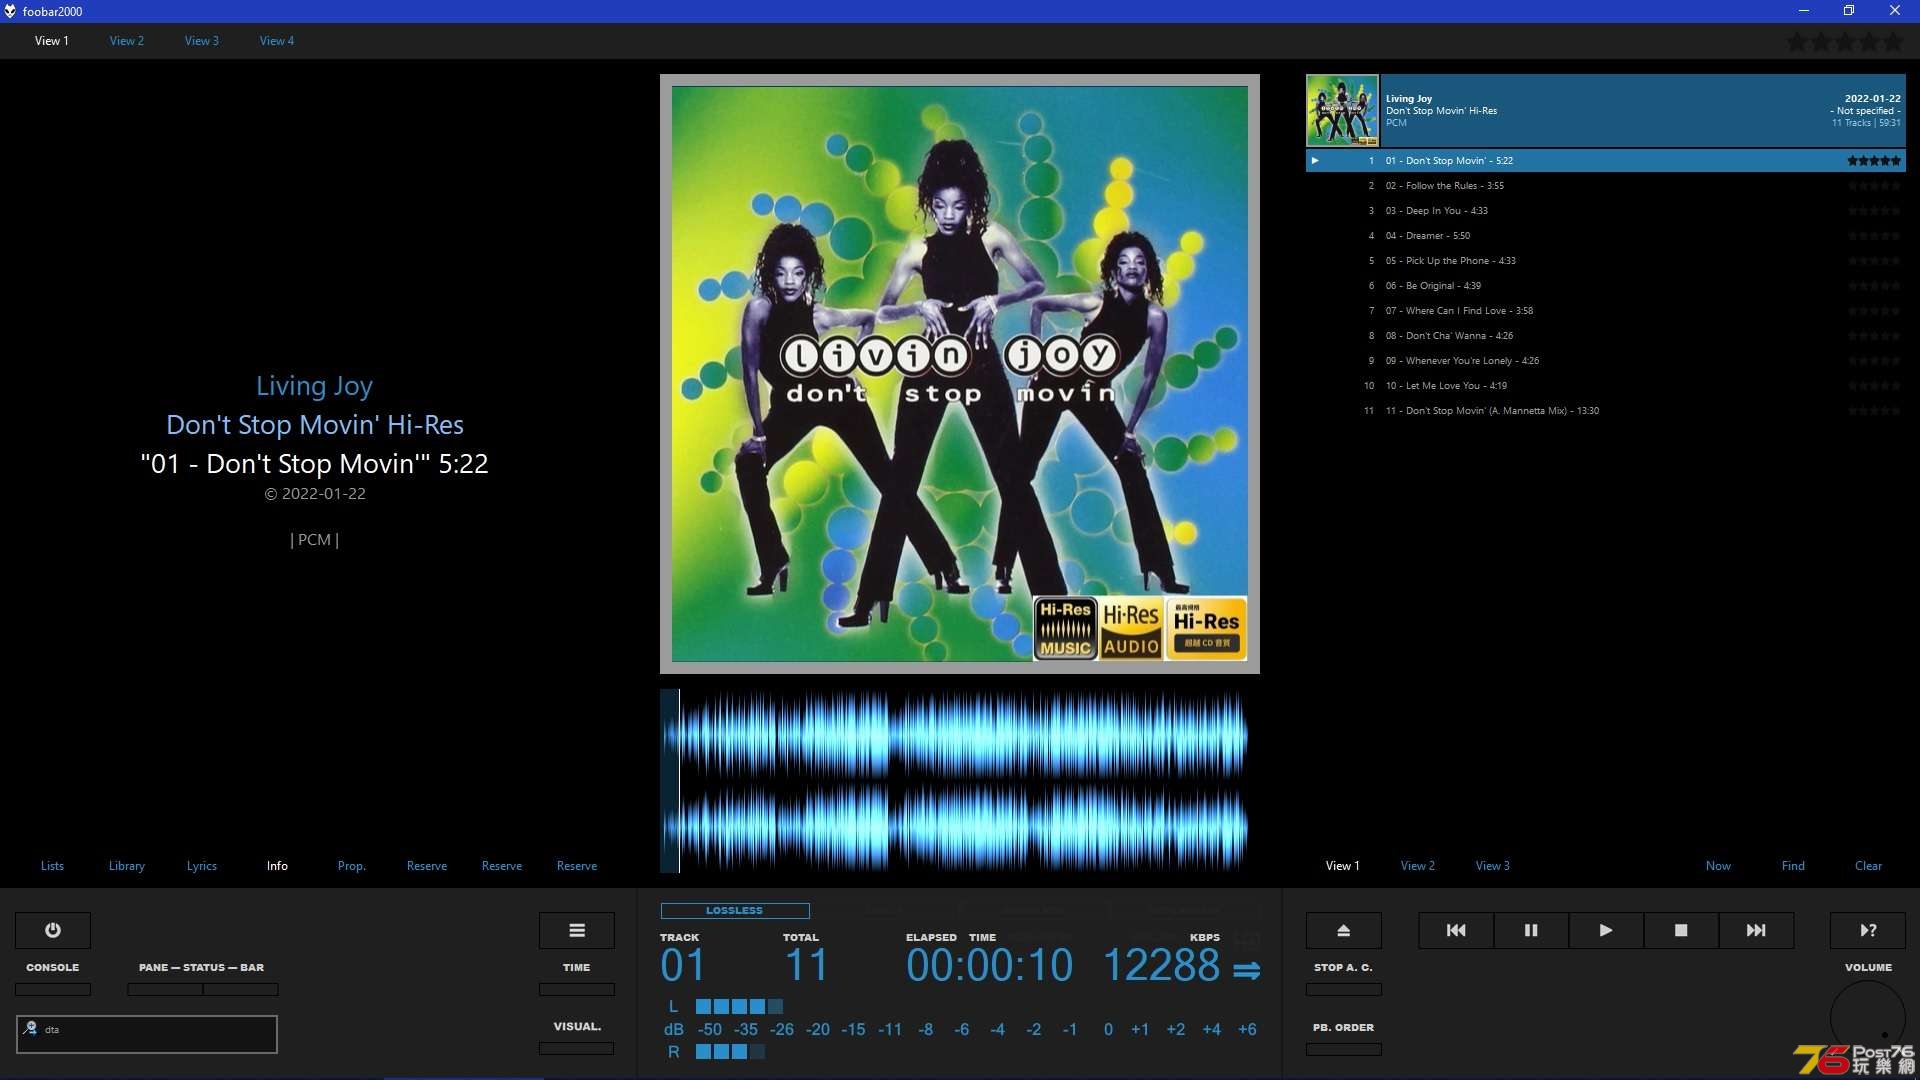Open the Library tab
The height and width of the screenshot is (1080, 1920).
point(127,866)
